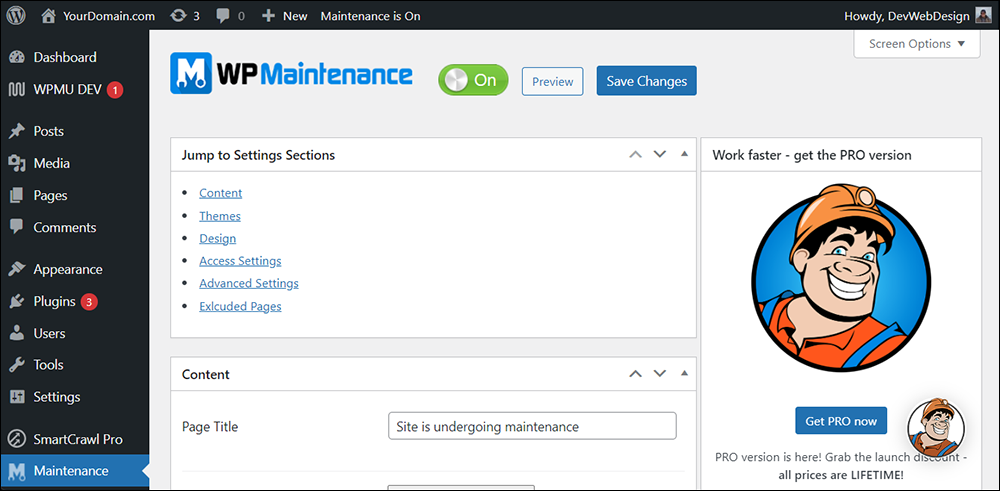Jump to the Themes section link
1000x491 pixels.
click(x=220, y=216)
